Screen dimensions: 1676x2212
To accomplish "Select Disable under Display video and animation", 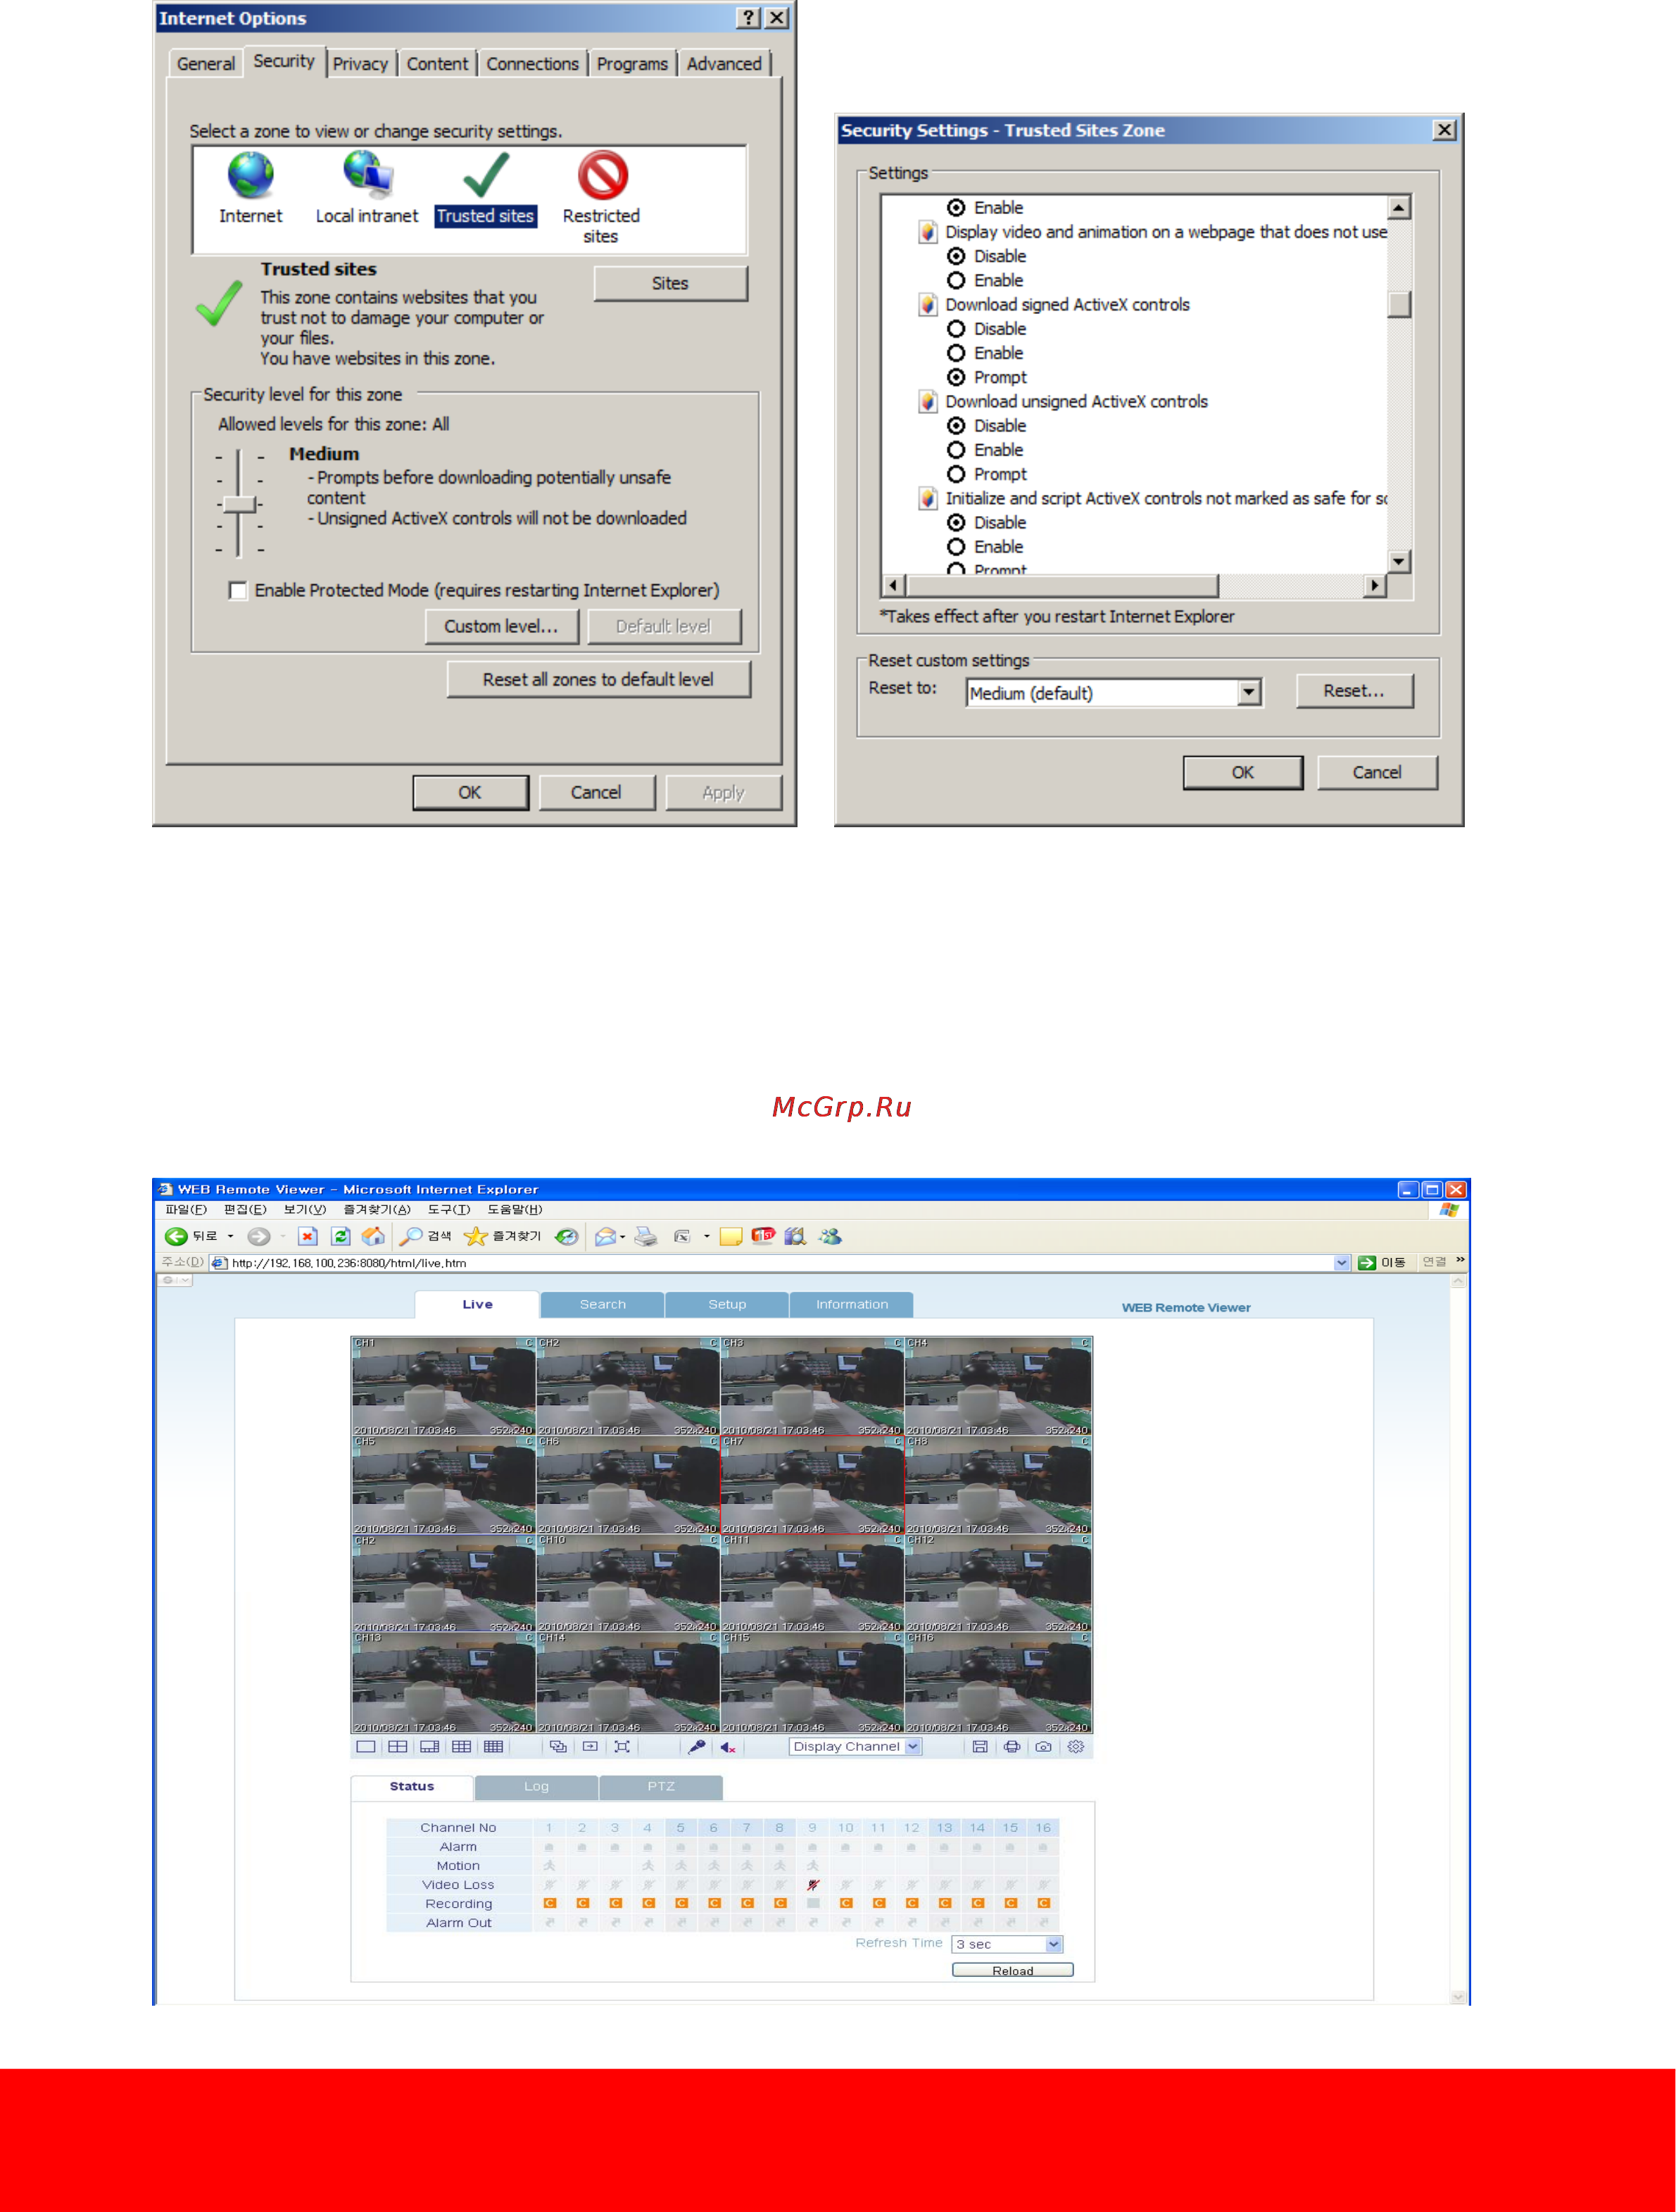I will pyautogui.click(x=956, y=257).
